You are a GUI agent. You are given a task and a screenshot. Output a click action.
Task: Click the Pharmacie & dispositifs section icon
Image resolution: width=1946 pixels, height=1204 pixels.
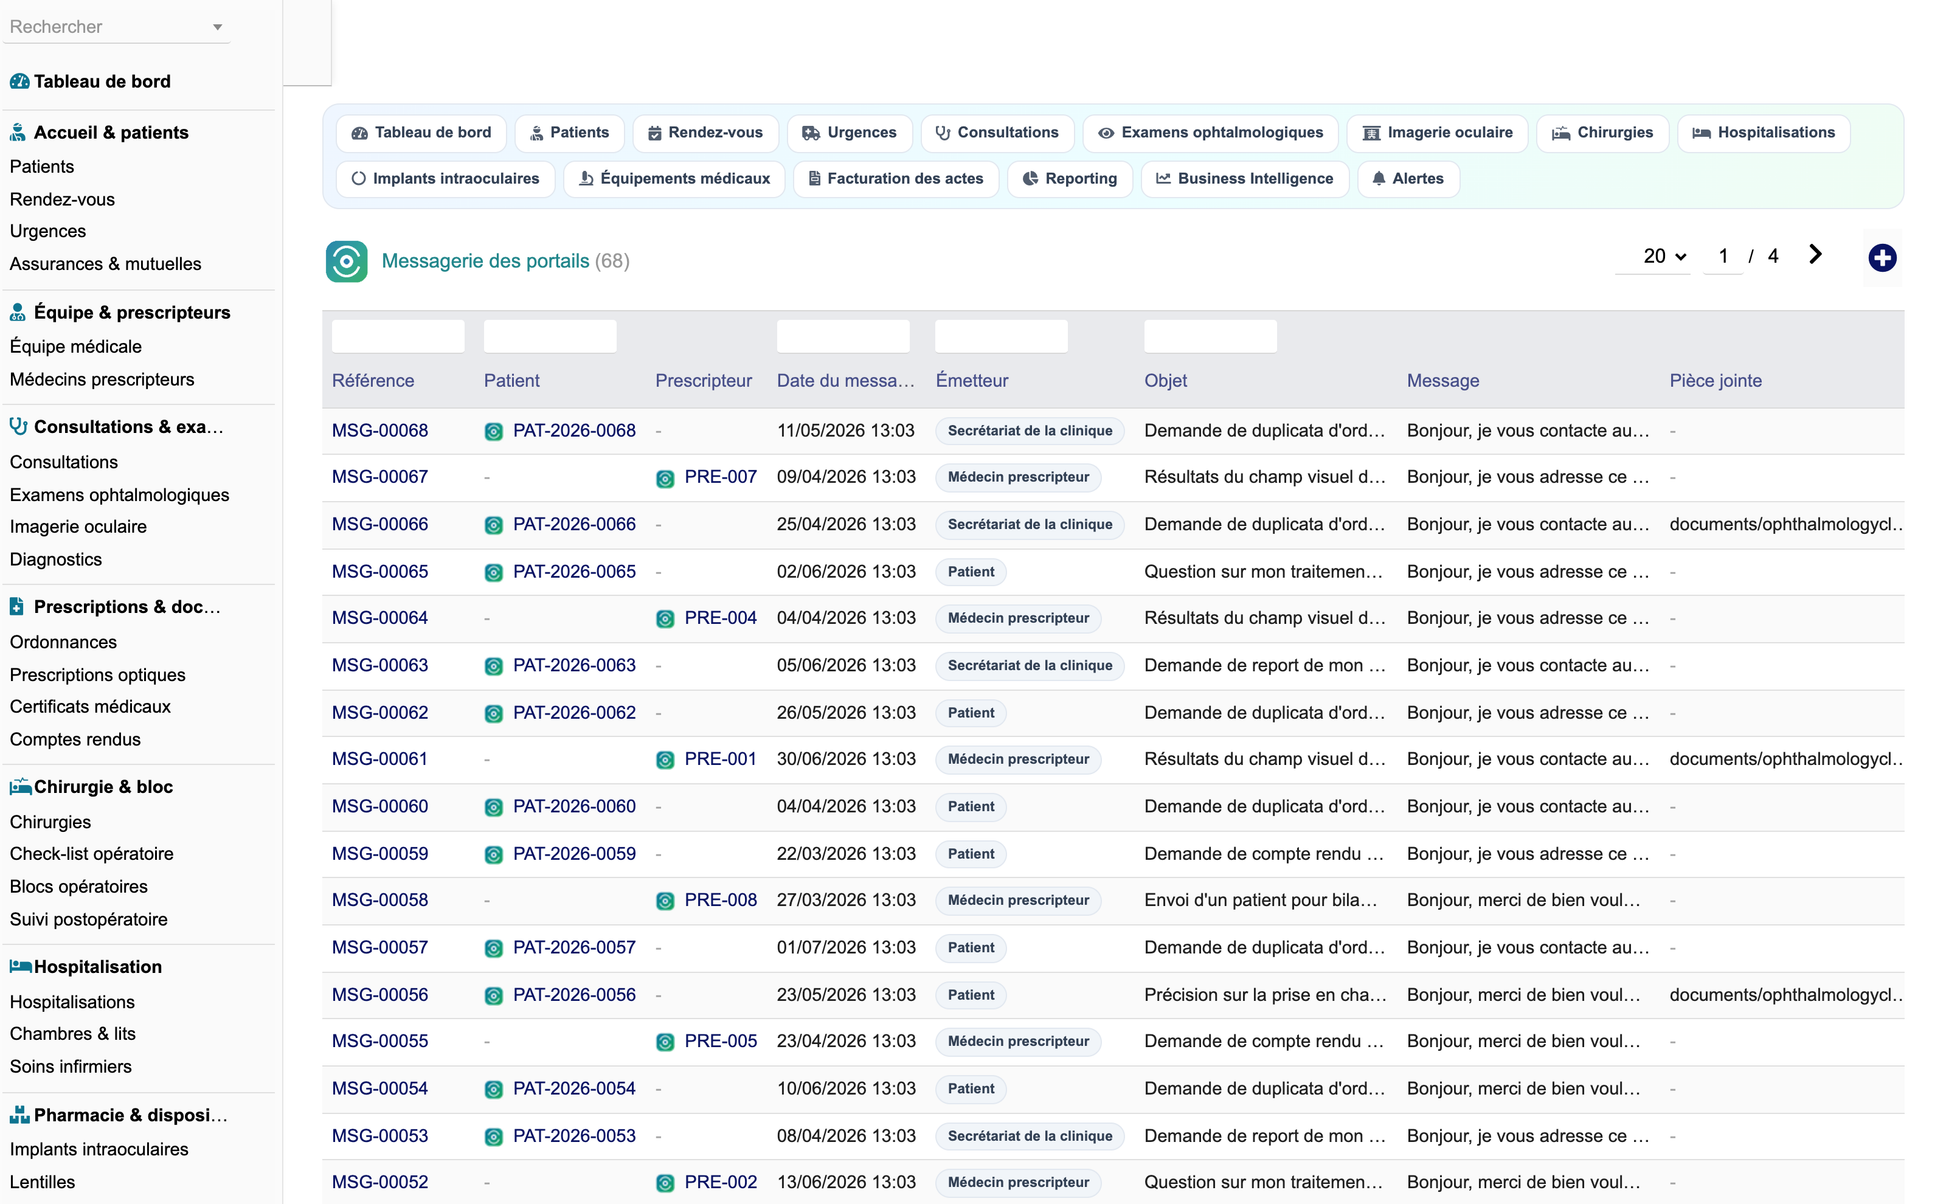[x=19, y=1115]
